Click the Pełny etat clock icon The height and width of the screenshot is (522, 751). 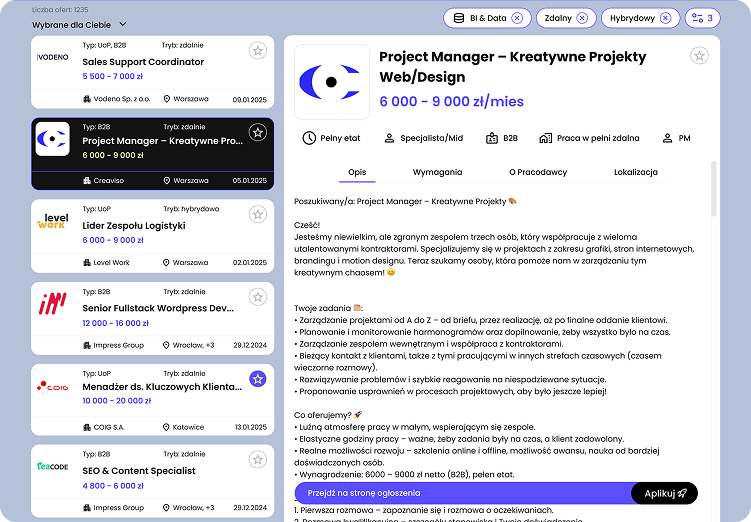click(x=309, y=138)
